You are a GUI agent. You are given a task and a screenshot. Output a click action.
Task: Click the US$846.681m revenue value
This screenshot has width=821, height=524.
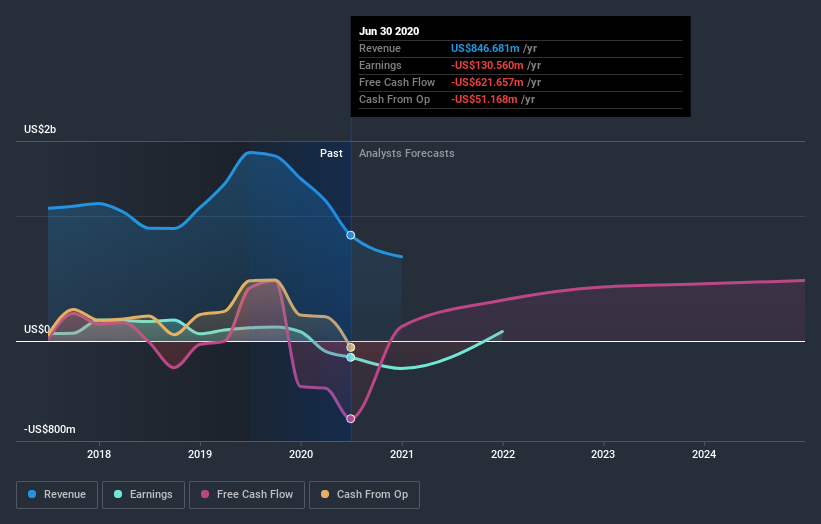[485, 48]
